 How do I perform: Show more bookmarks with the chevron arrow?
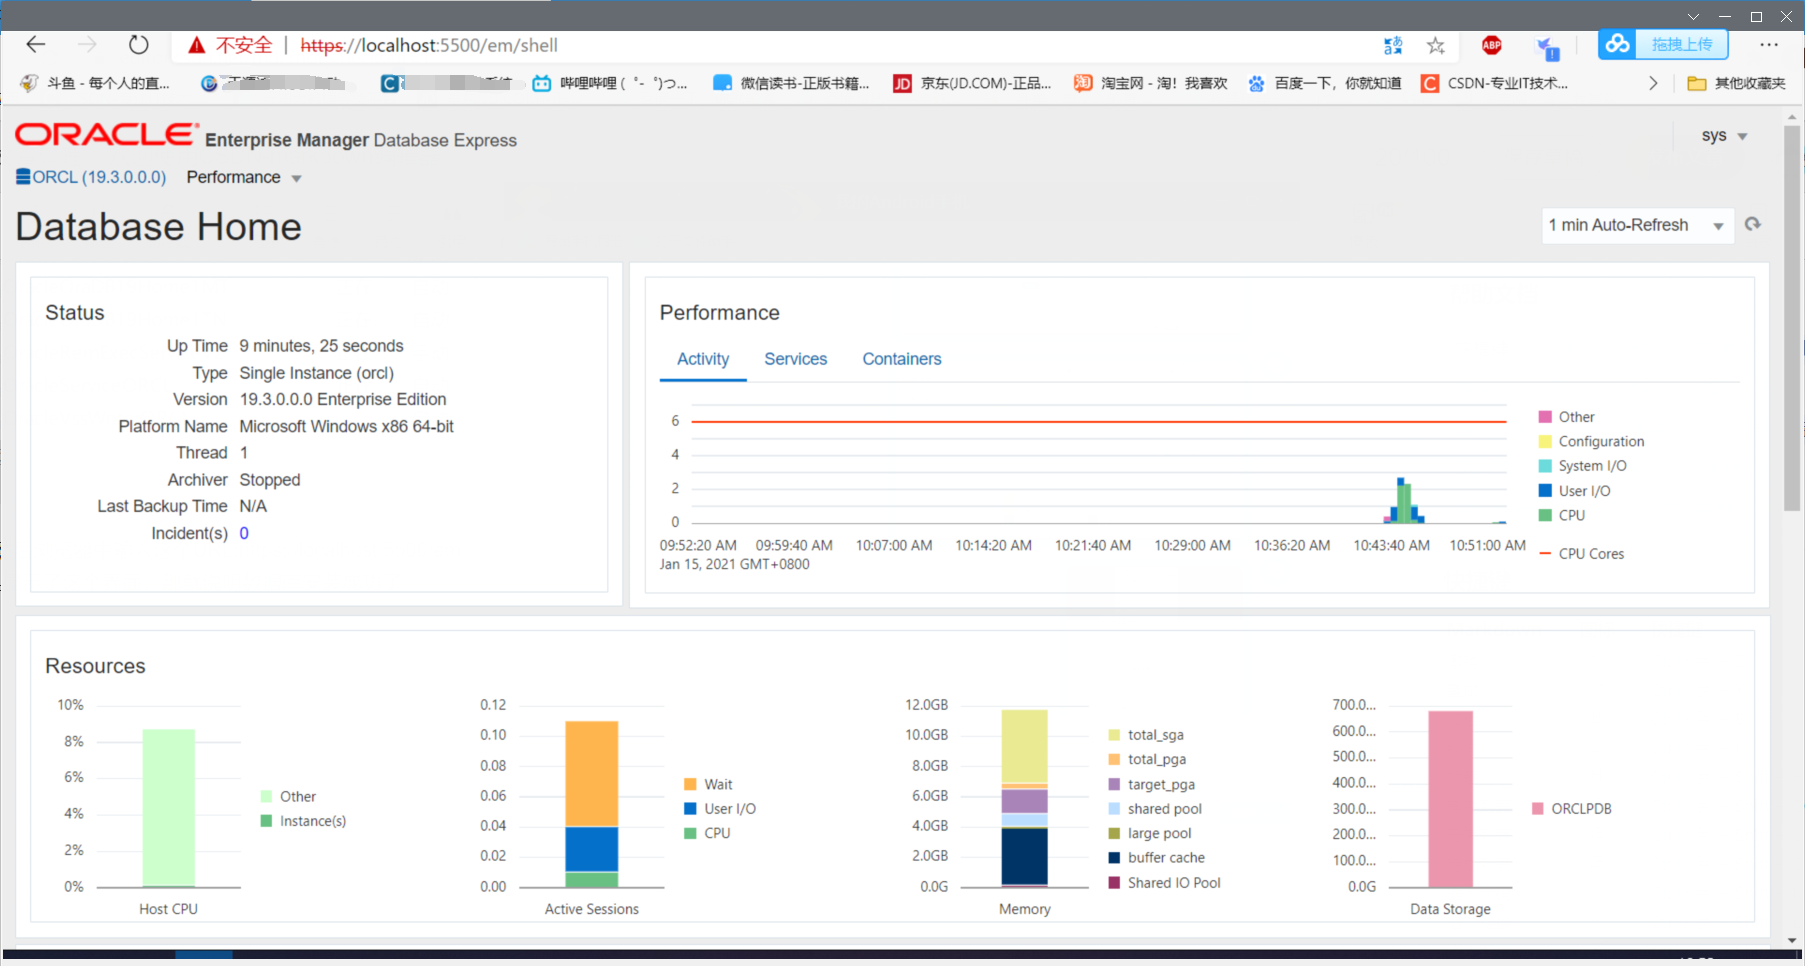(x=1653, y=83)
